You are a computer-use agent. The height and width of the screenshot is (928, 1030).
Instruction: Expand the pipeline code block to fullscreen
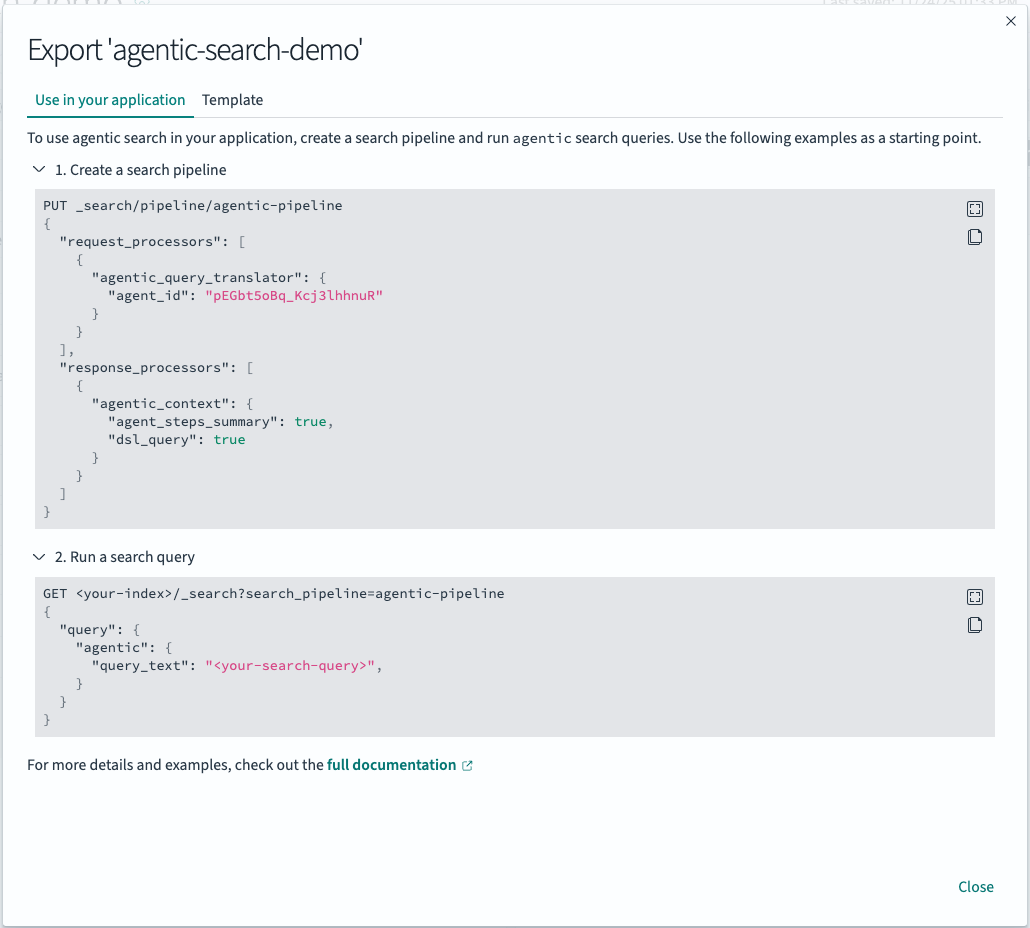click(x=975, y=209)
